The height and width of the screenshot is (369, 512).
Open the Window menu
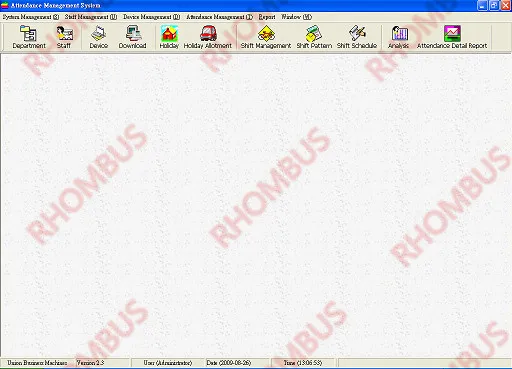pos(296,17)
